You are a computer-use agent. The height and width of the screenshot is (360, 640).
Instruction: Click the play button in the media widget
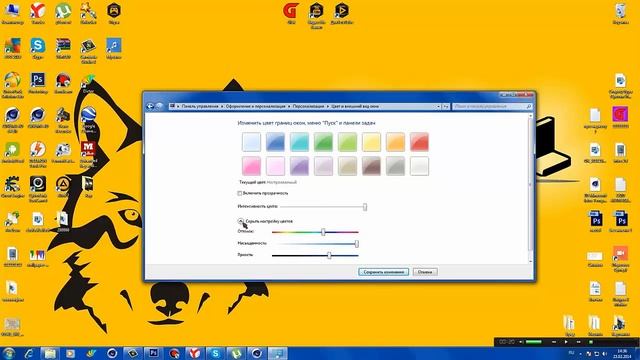566,342
